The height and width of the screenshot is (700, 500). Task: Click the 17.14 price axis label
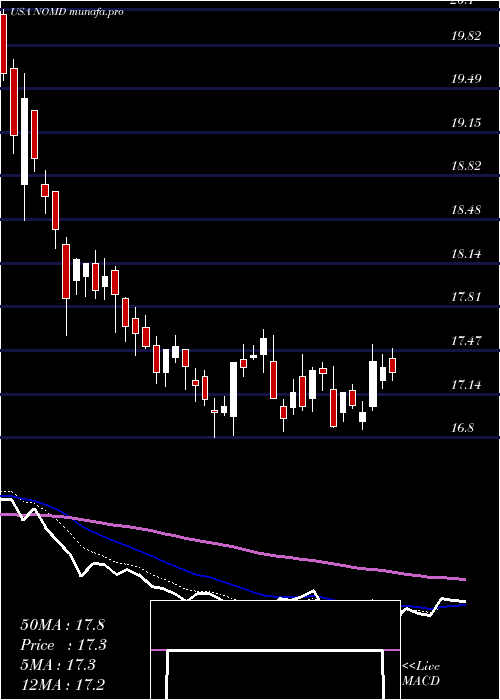tap(466, 384)
